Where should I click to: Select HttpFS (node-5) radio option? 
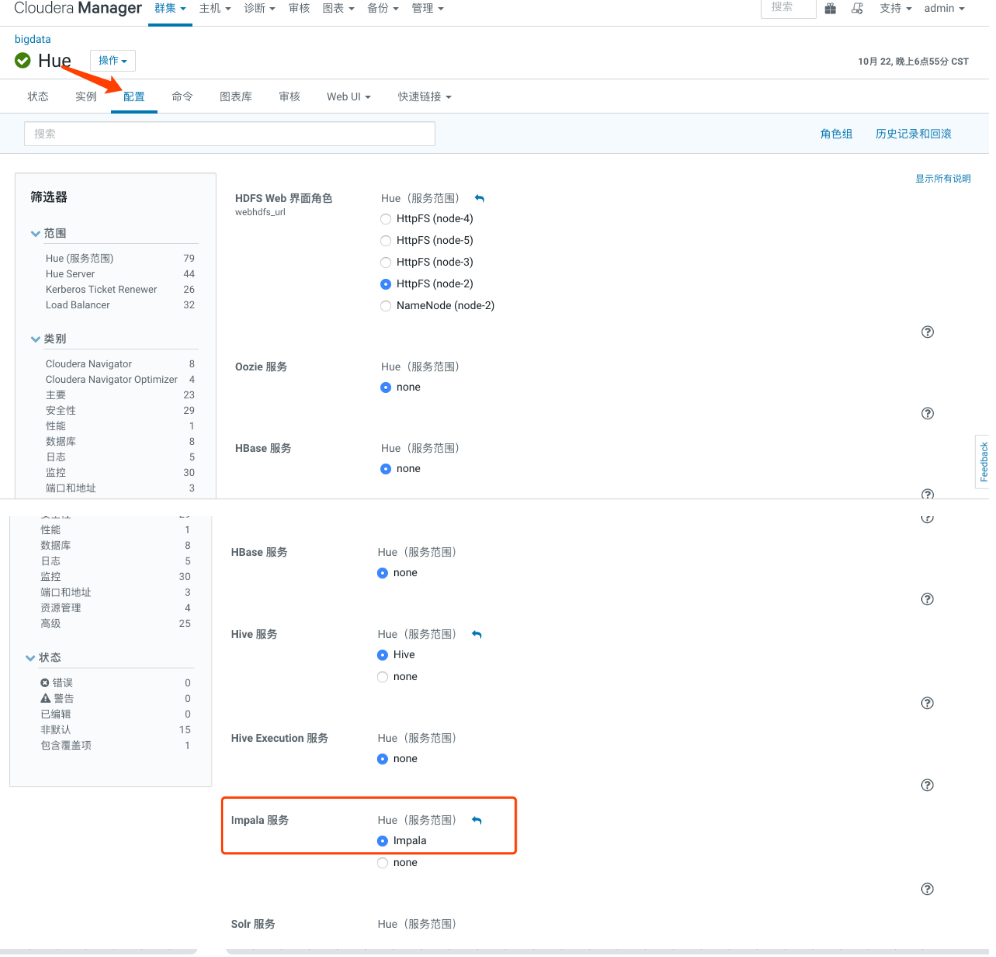pyautogui.click(x=388, y=242)
